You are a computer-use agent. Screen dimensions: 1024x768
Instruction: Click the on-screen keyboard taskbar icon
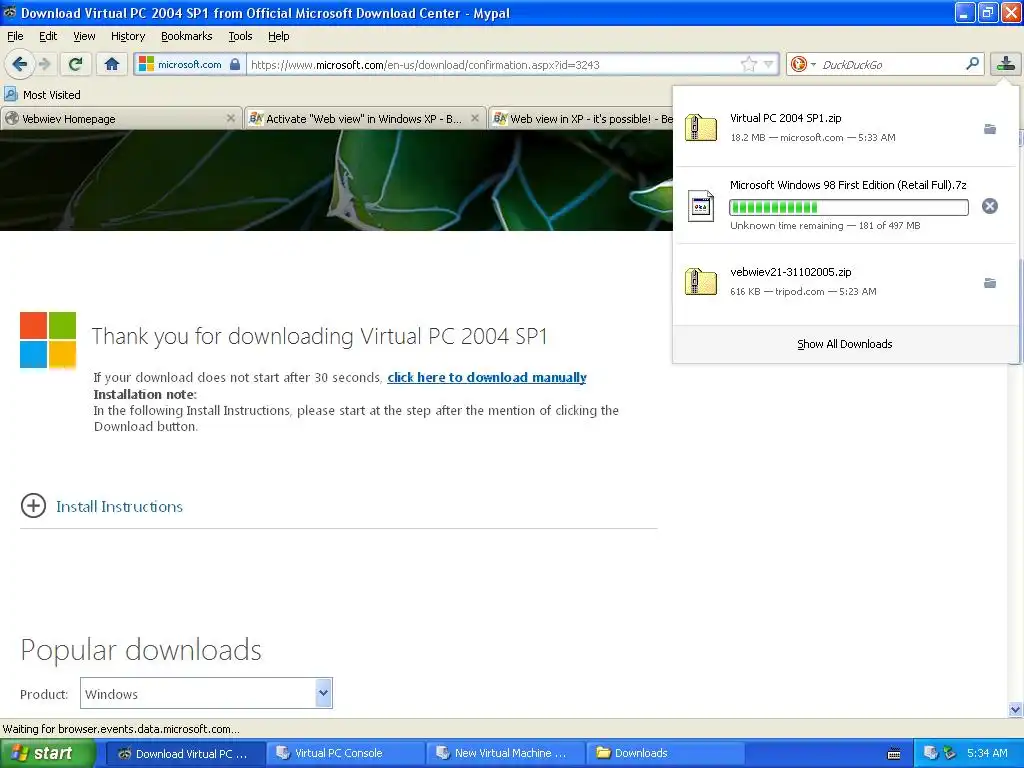(894, 754)
